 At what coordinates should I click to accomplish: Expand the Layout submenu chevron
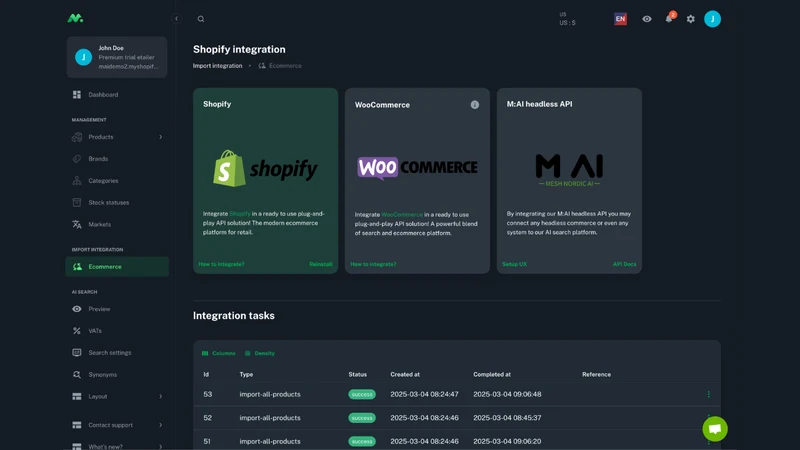160,396
